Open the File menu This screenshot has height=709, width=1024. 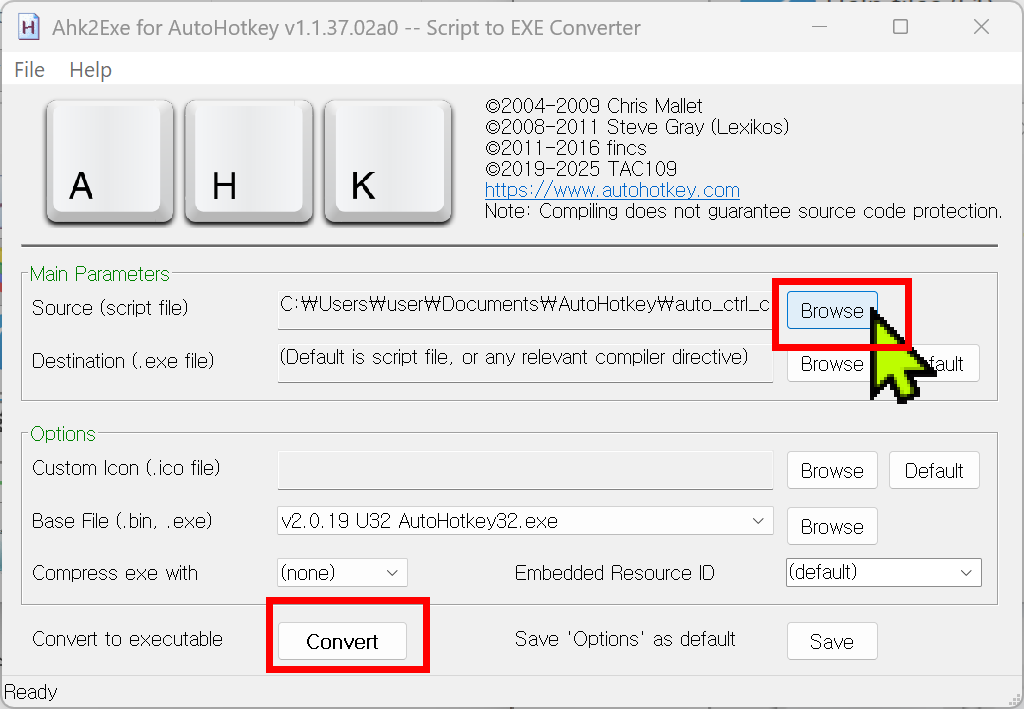click(x=30, y=70)
